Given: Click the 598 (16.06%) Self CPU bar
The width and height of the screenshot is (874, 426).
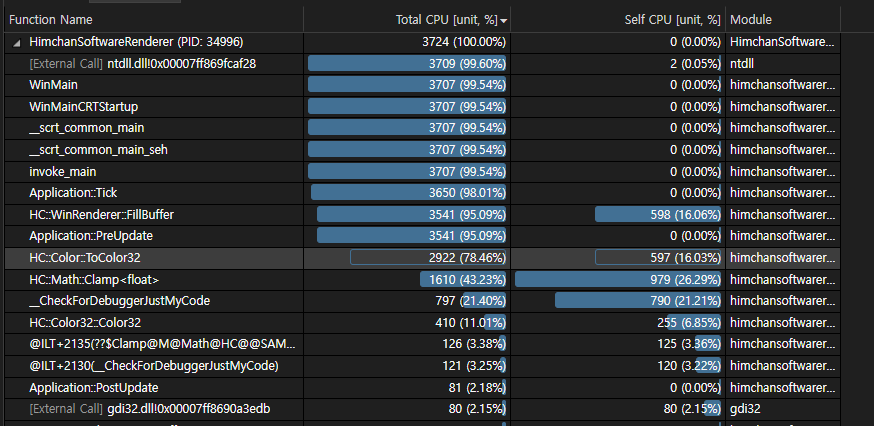Looking at the screenshot, I should [x=658, y=215].
